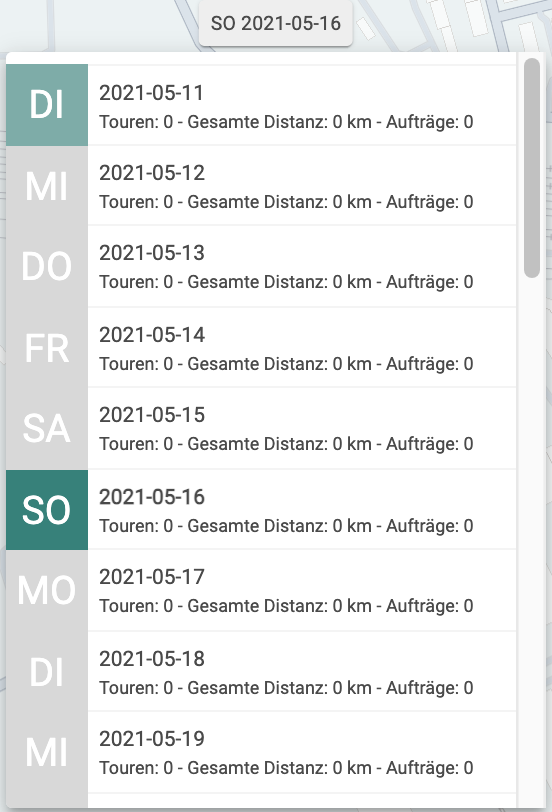552x812 pixels.
Task: Open the 2021-05-17 day entry
Action: (302, 590)
